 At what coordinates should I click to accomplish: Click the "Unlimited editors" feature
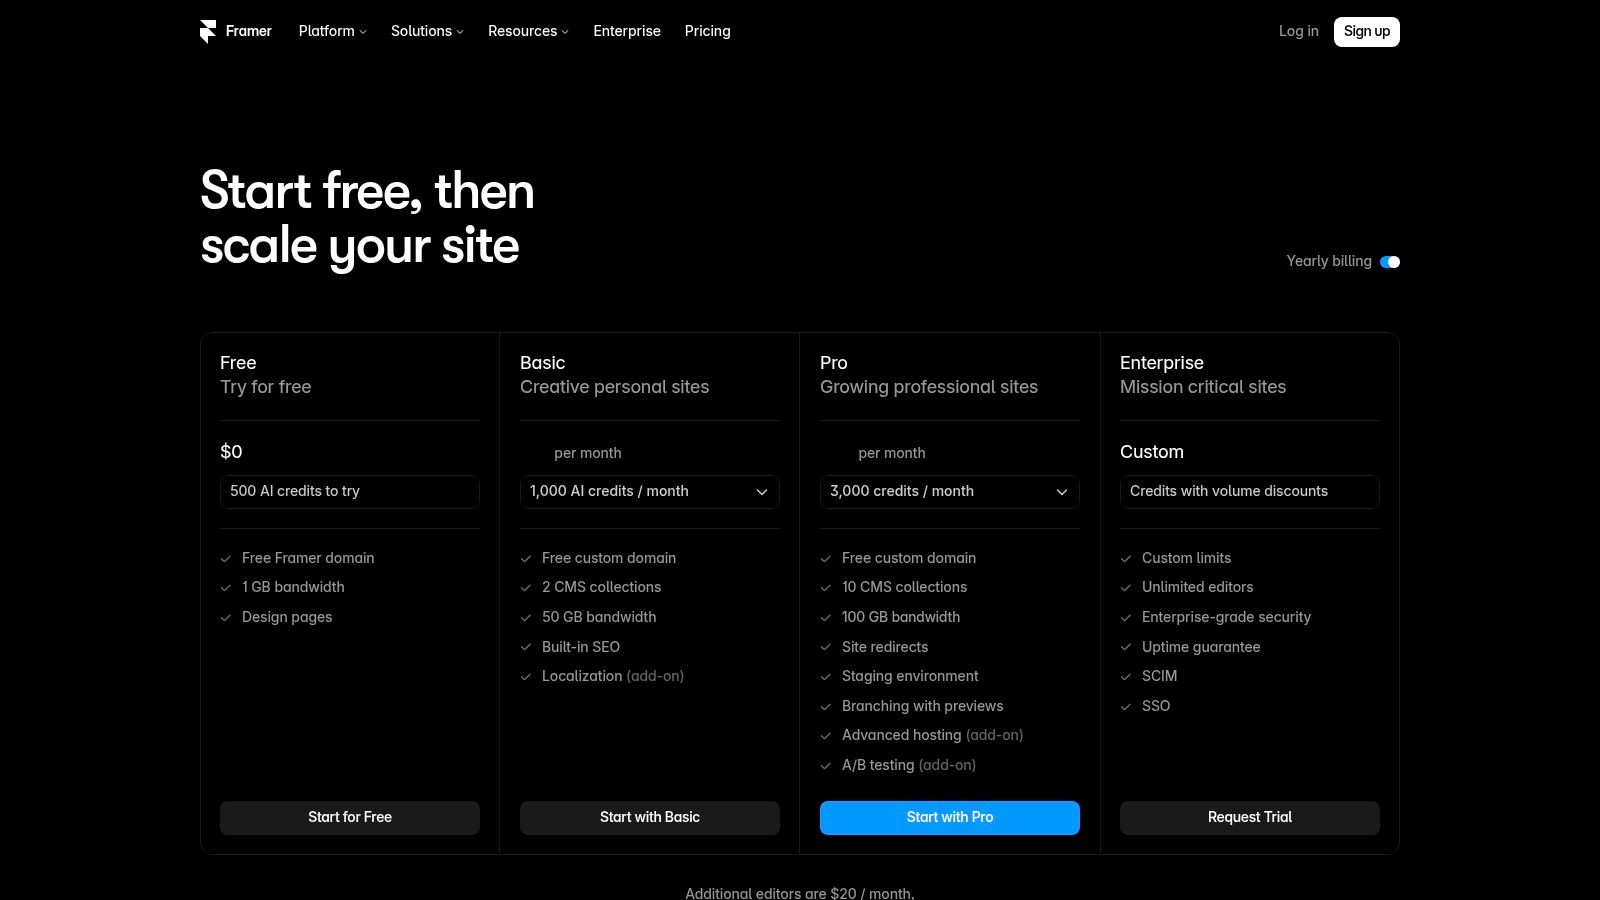(1198, 587)
